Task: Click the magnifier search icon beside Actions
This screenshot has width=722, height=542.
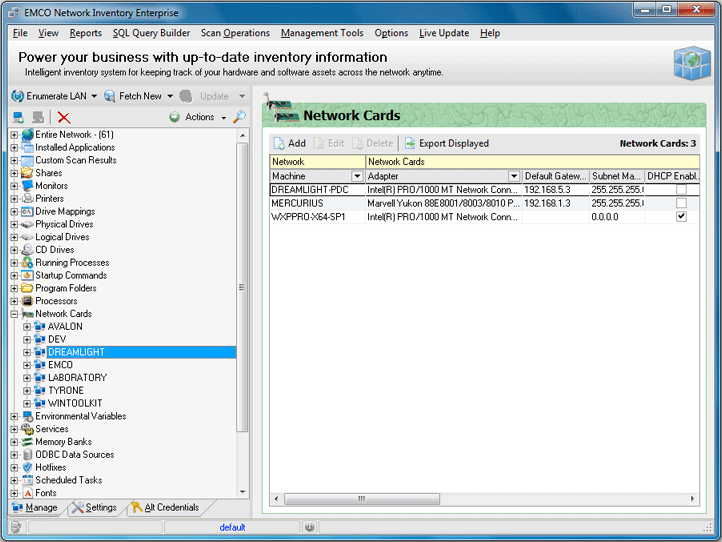Action: tap(239, 117)
